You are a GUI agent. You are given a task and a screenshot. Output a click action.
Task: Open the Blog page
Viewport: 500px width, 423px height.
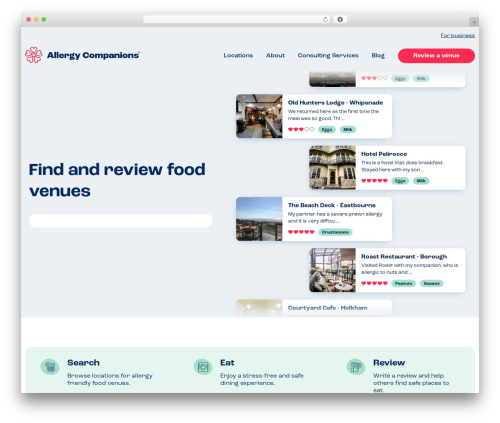378,55
